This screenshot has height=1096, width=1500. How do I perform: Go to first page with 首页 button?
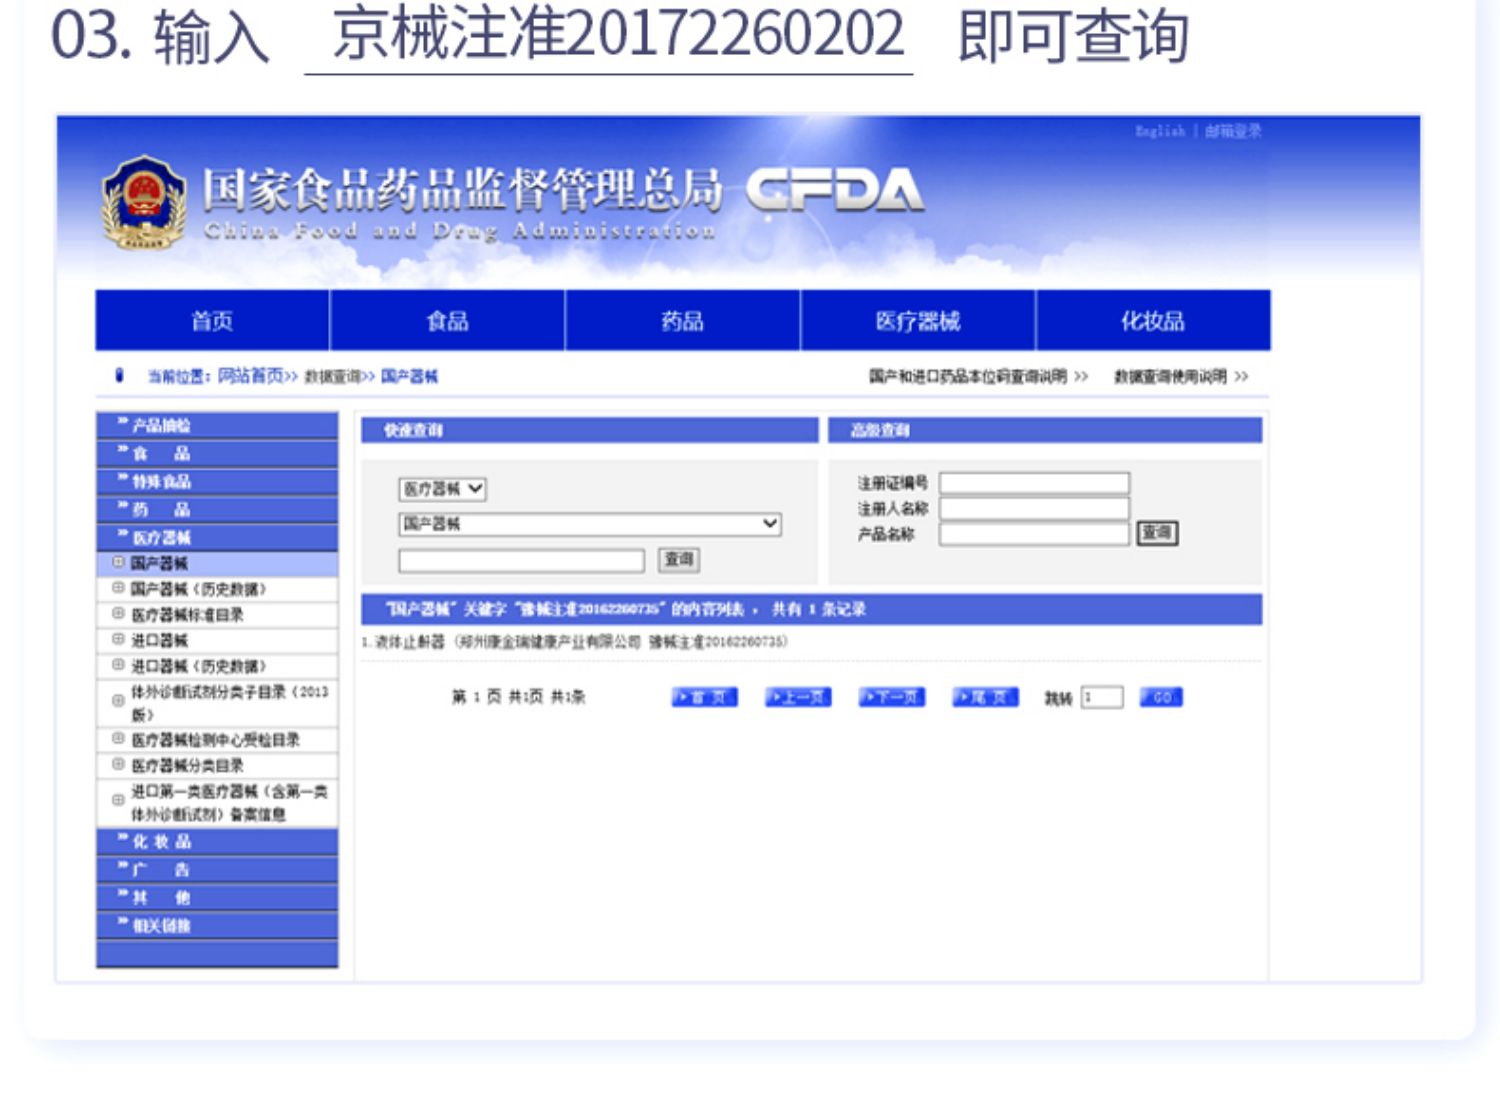coord(704,697)
